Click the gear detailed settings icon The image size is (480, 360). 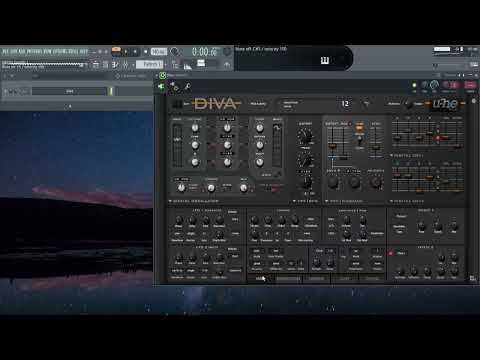(x=174, y=87)
